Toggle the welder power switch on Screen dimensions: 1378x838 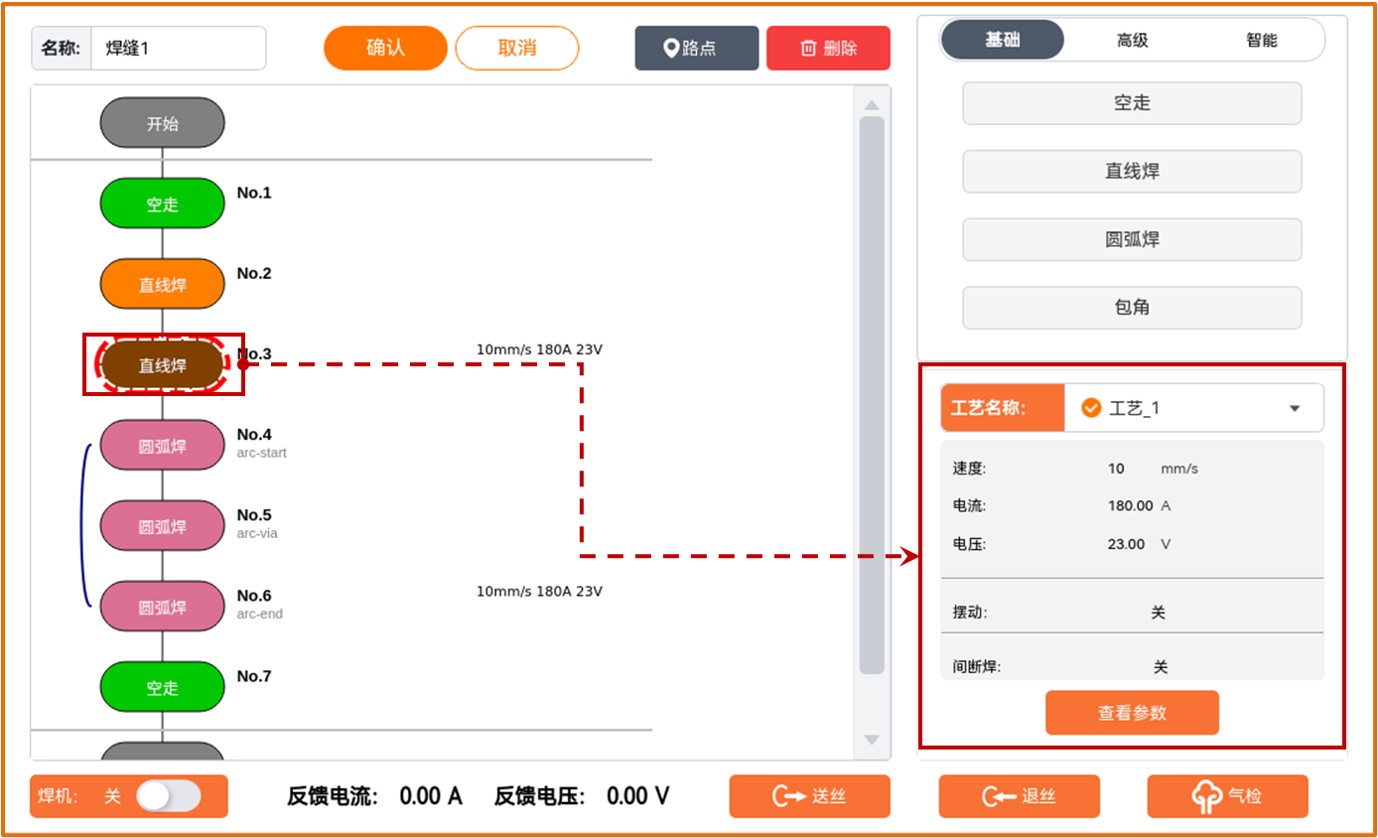pyautogui.click(x=168, y=796)
